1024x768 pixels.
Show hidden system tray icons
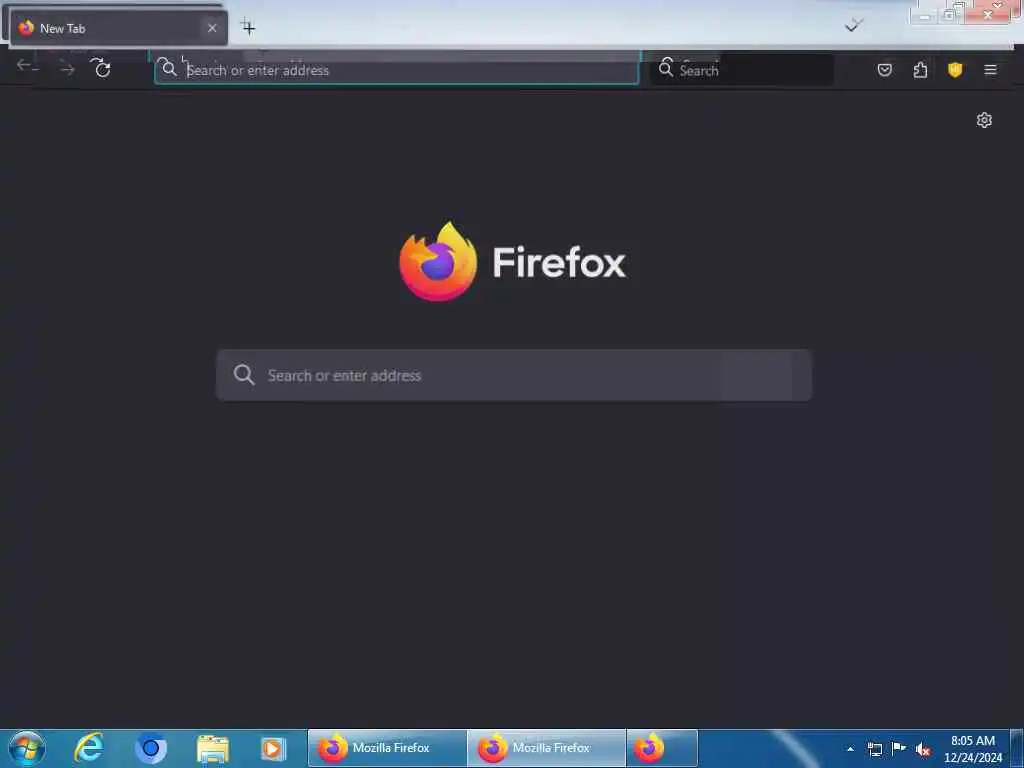[x=850, y=749]
